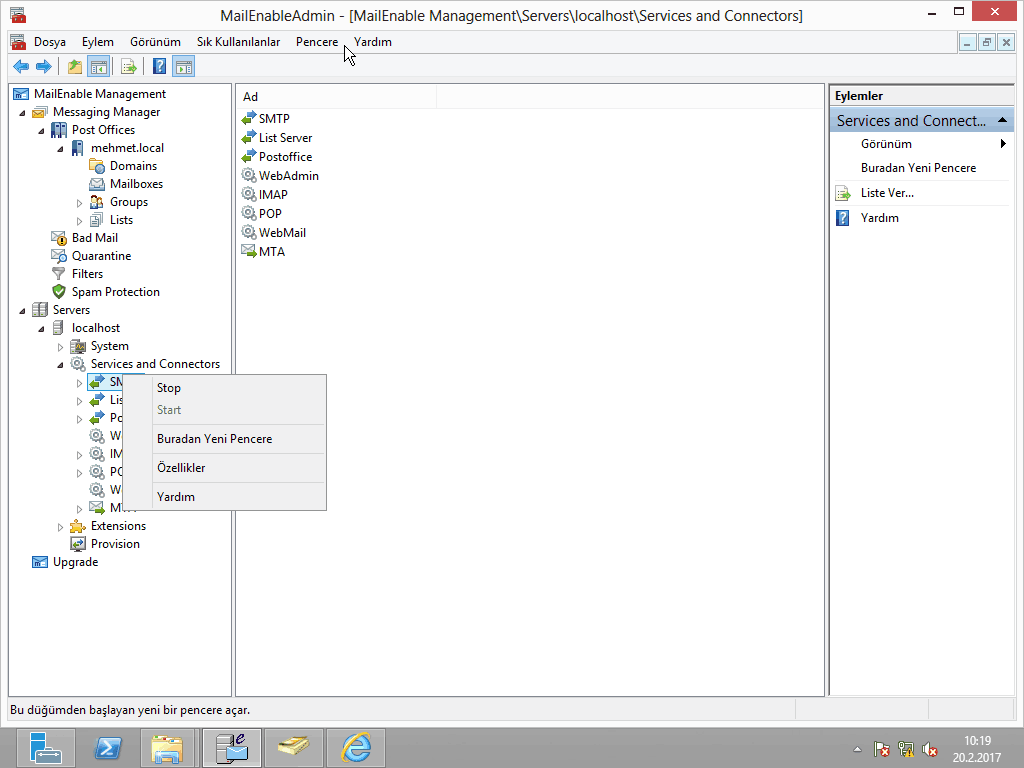The image size is (1024, 768).
Task: Open Internet Explorer from the taskbar
Action: 357,748
